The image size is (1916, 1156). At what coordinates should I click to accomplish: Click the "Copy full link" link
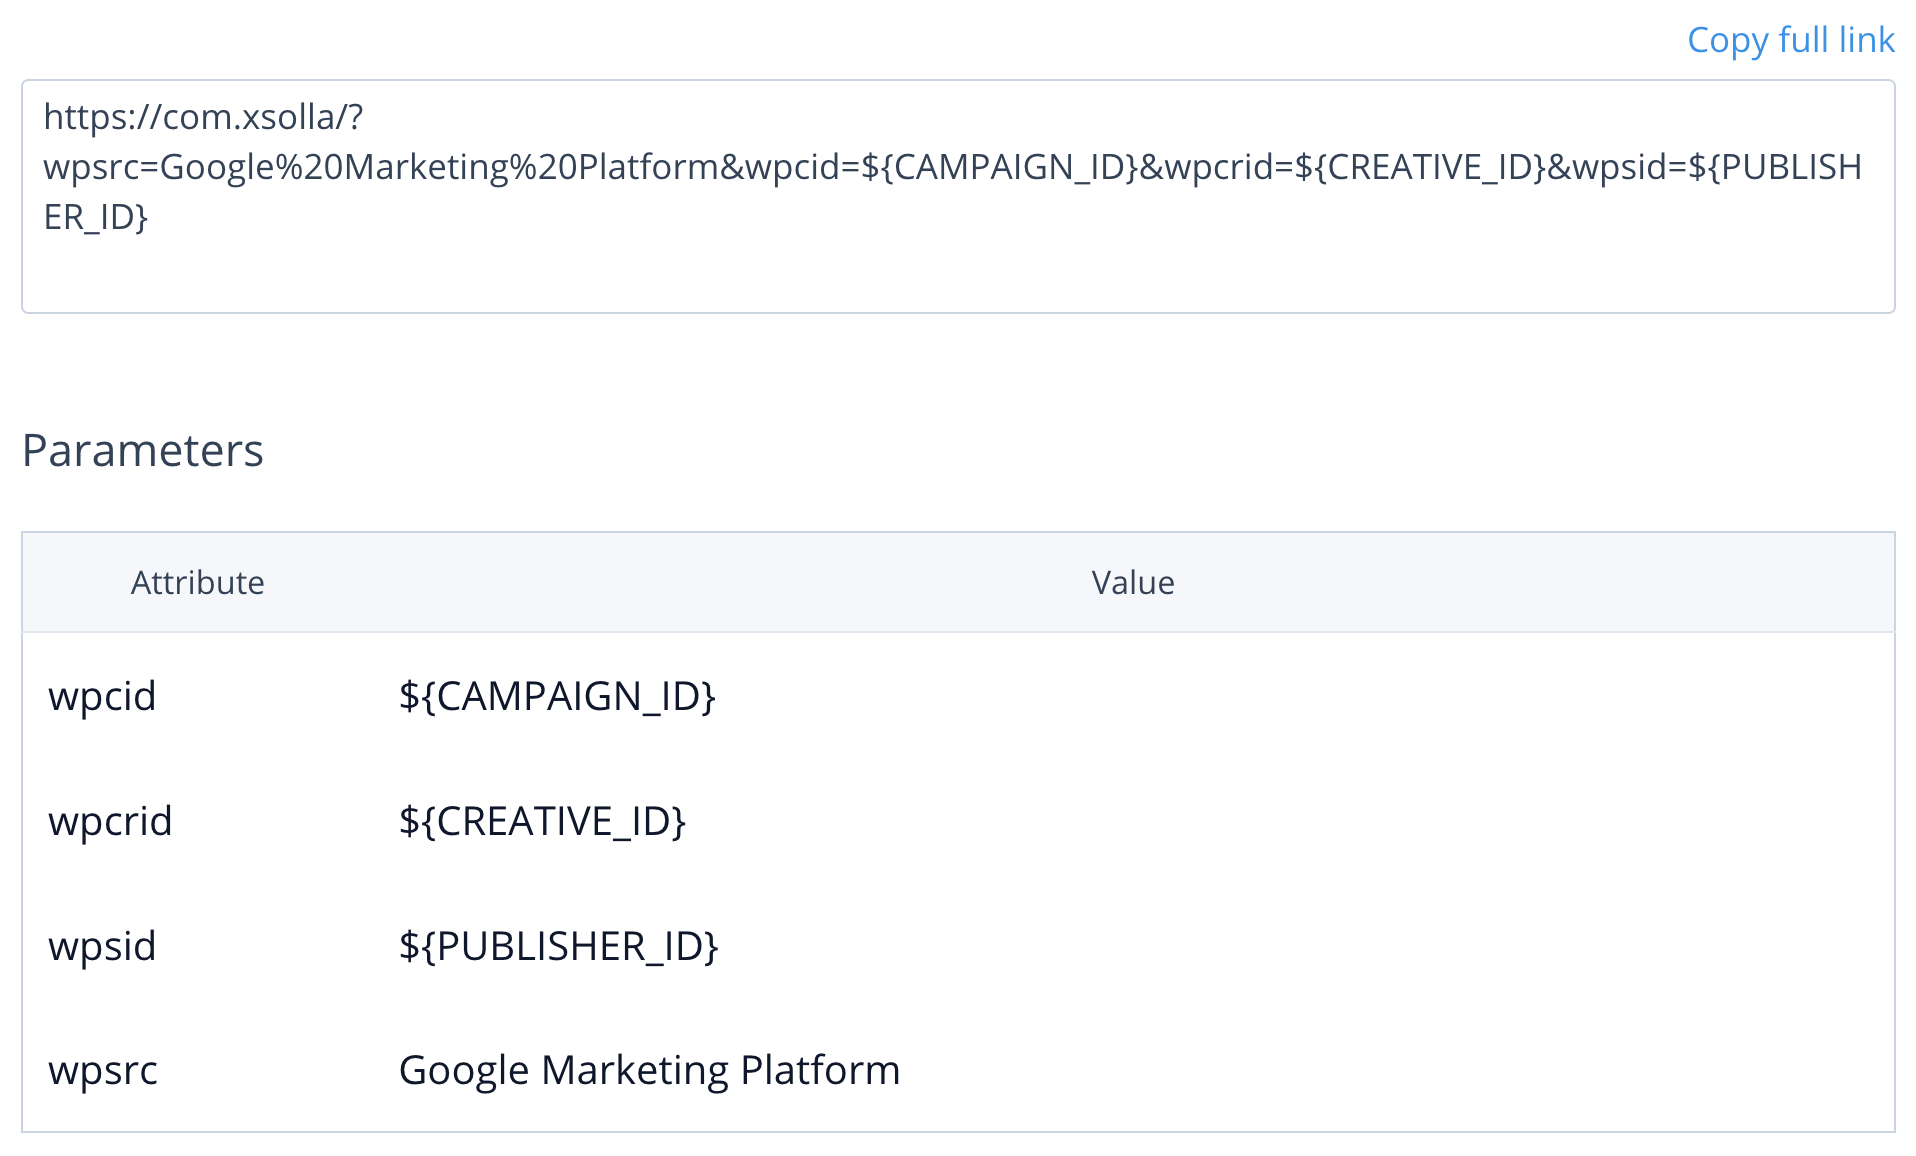coord(1790,40)
